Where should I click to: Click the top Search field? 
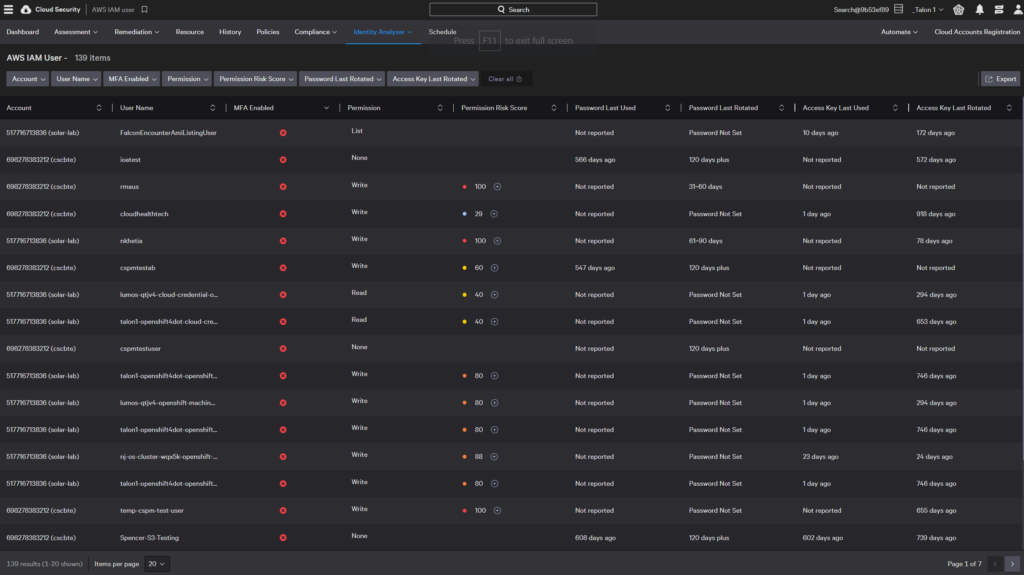pos(513,10)
